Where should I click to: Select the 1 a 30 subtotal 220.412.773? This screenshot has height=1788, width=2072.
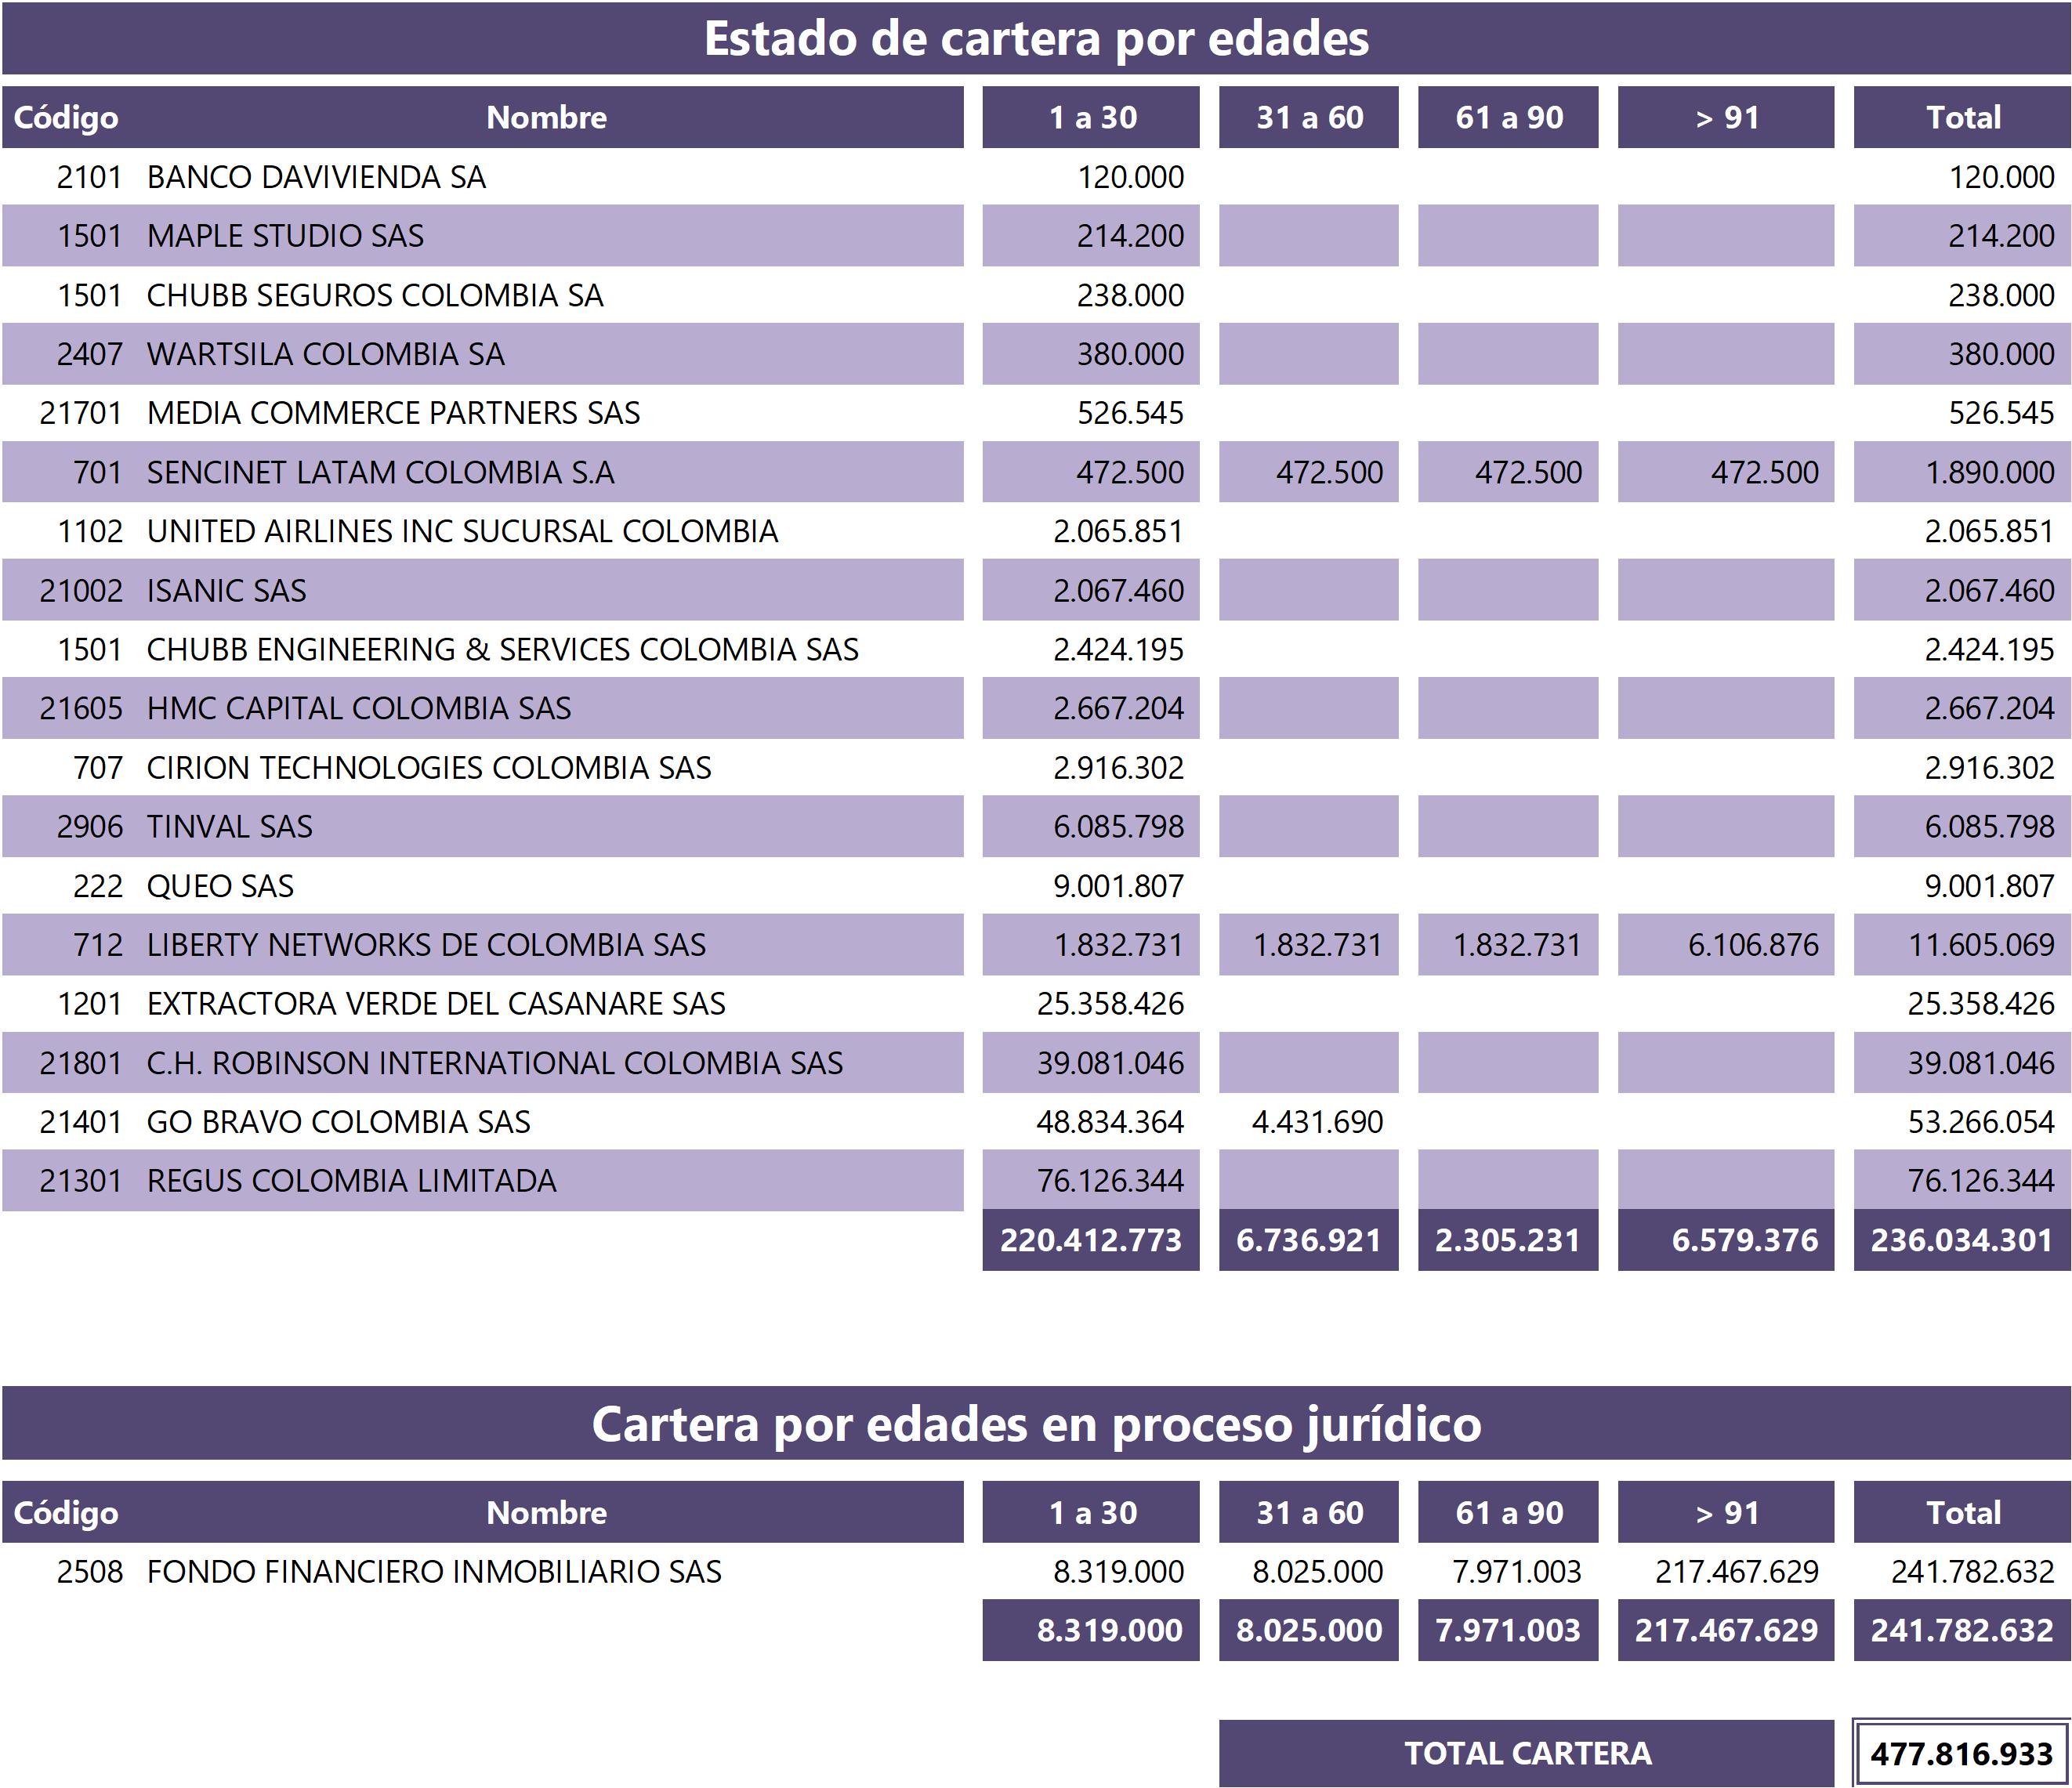tap(1090, 1240)
